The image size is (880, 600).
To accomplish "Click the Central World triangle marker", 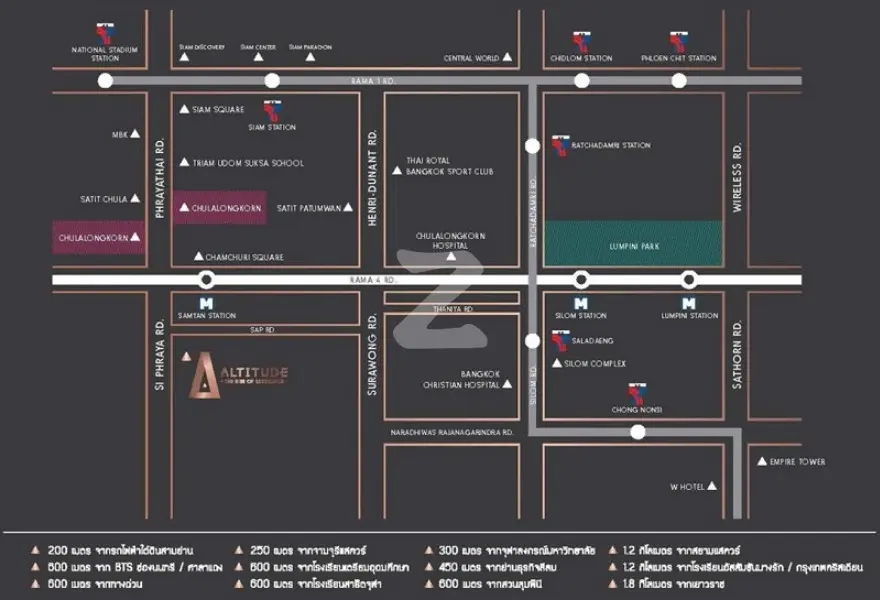I will click(x=507, y=57).
